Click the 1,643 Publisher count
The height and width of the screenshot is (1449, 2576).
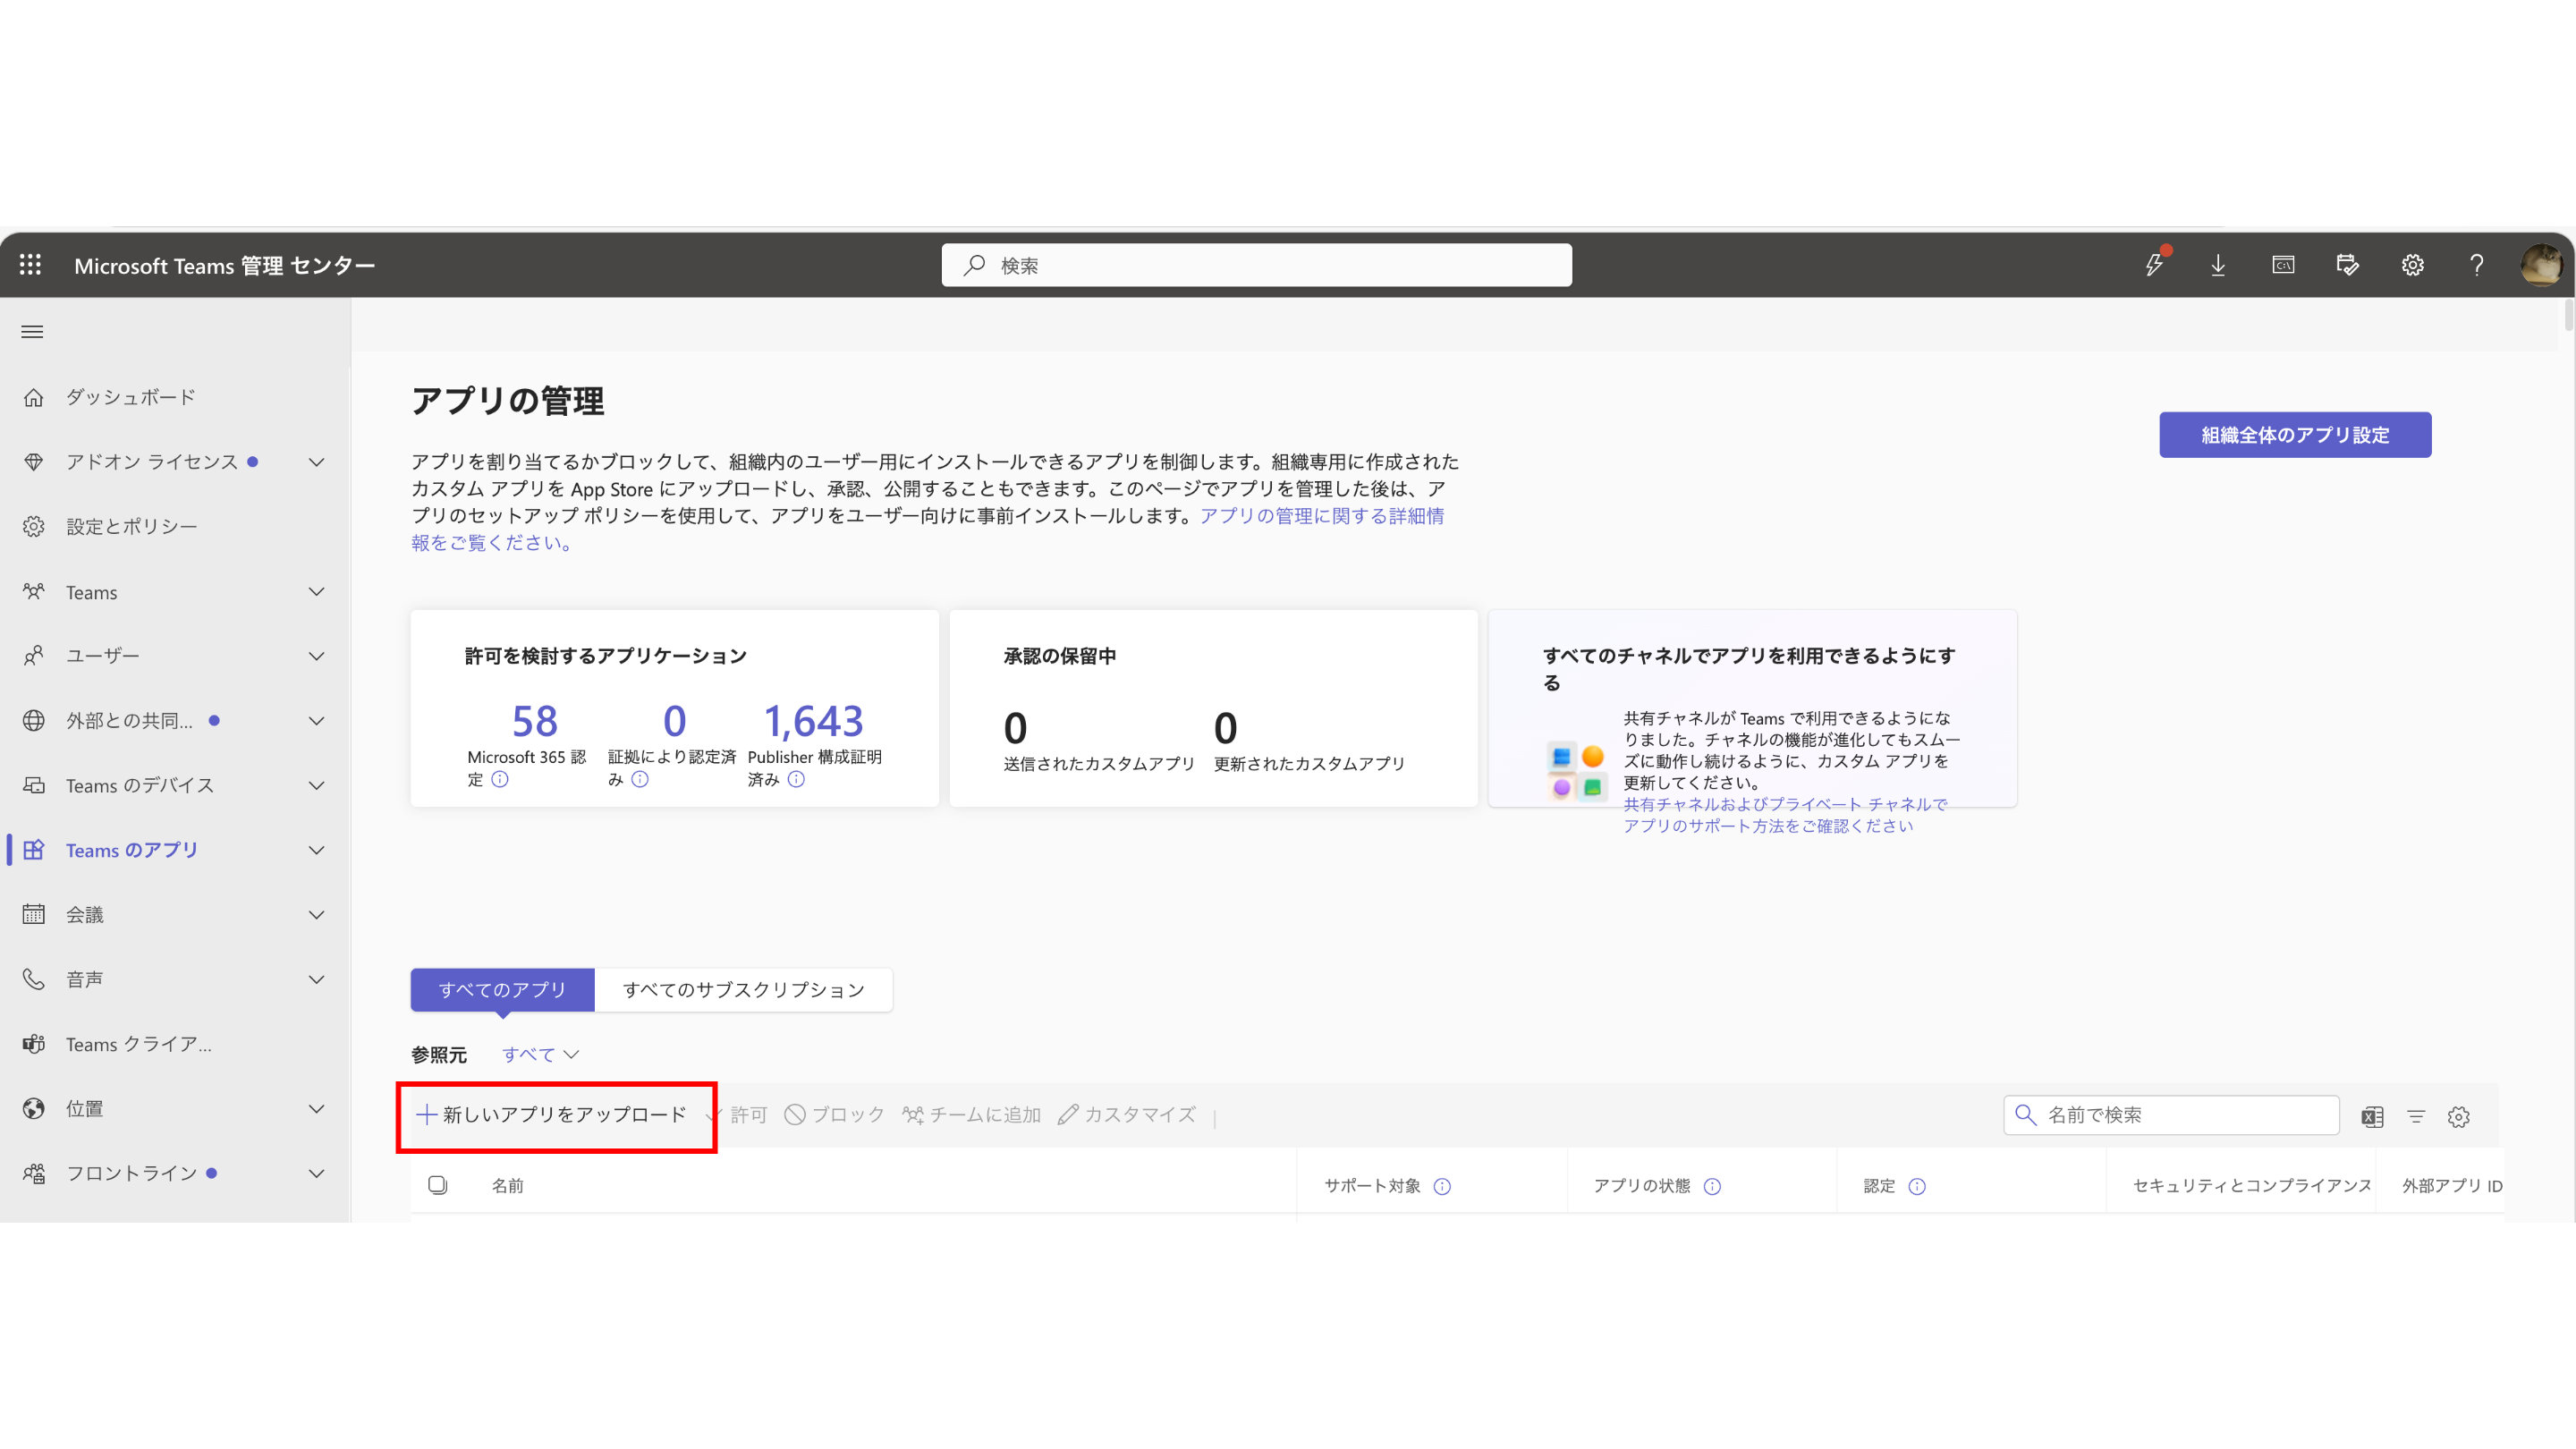(813, 721)
